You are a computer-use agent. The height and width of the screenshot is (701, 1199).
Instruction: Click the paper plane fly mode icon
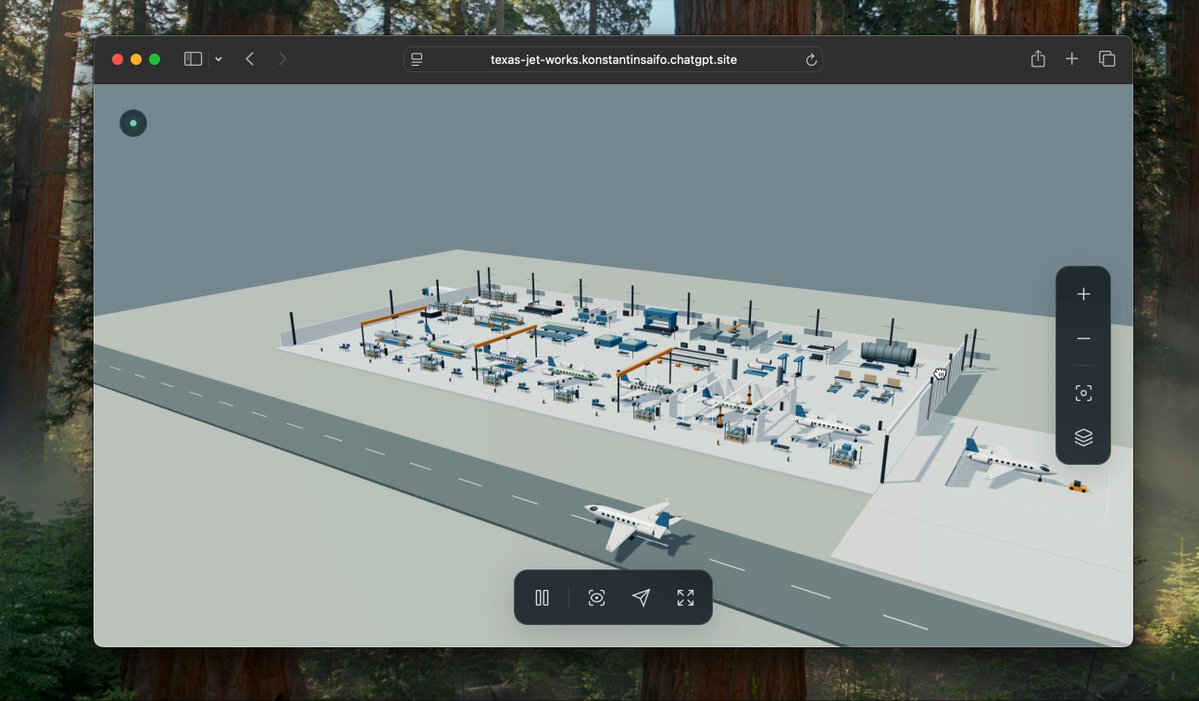click(x=641, y=598)
